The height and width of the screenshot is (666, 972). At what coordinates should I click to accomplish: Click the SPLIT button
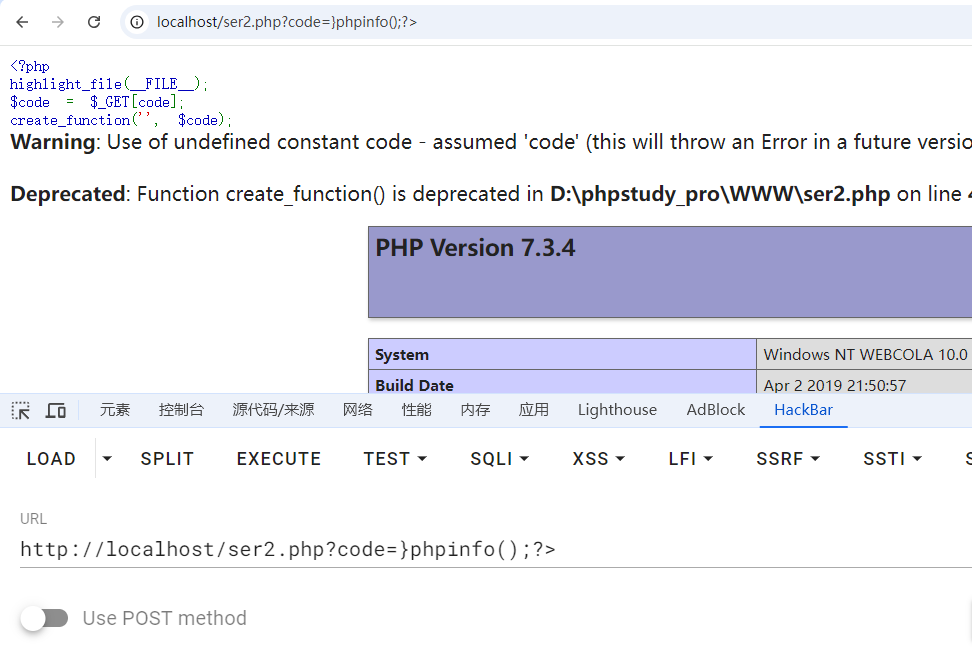pos(167,459)
